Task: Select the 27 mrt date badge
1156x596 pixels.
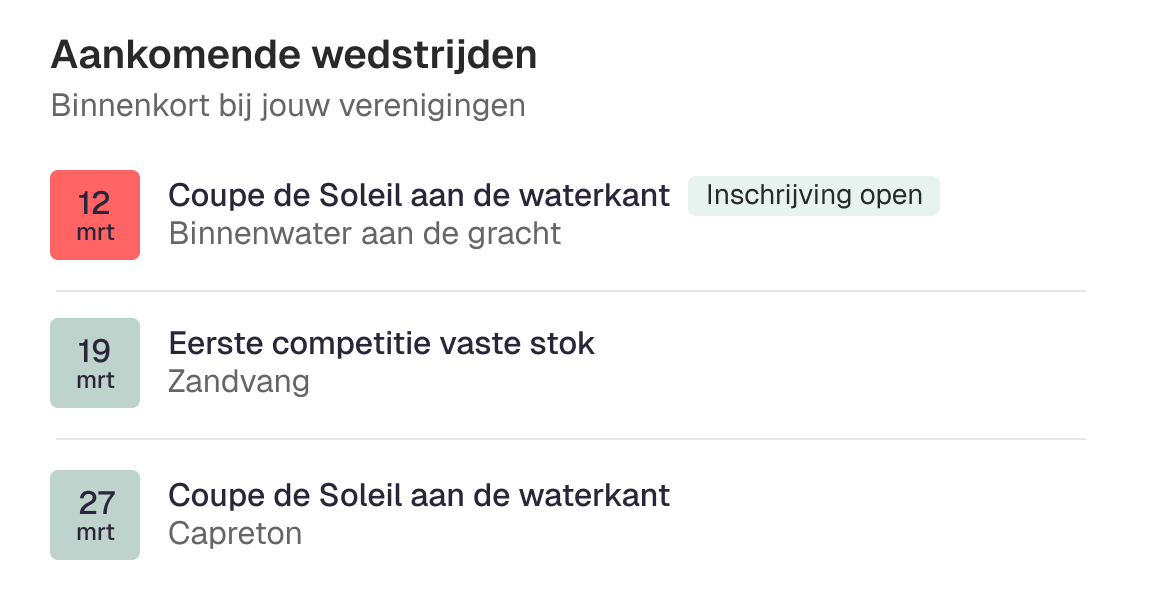Action: pyautogui.click(x=95, y=515)
